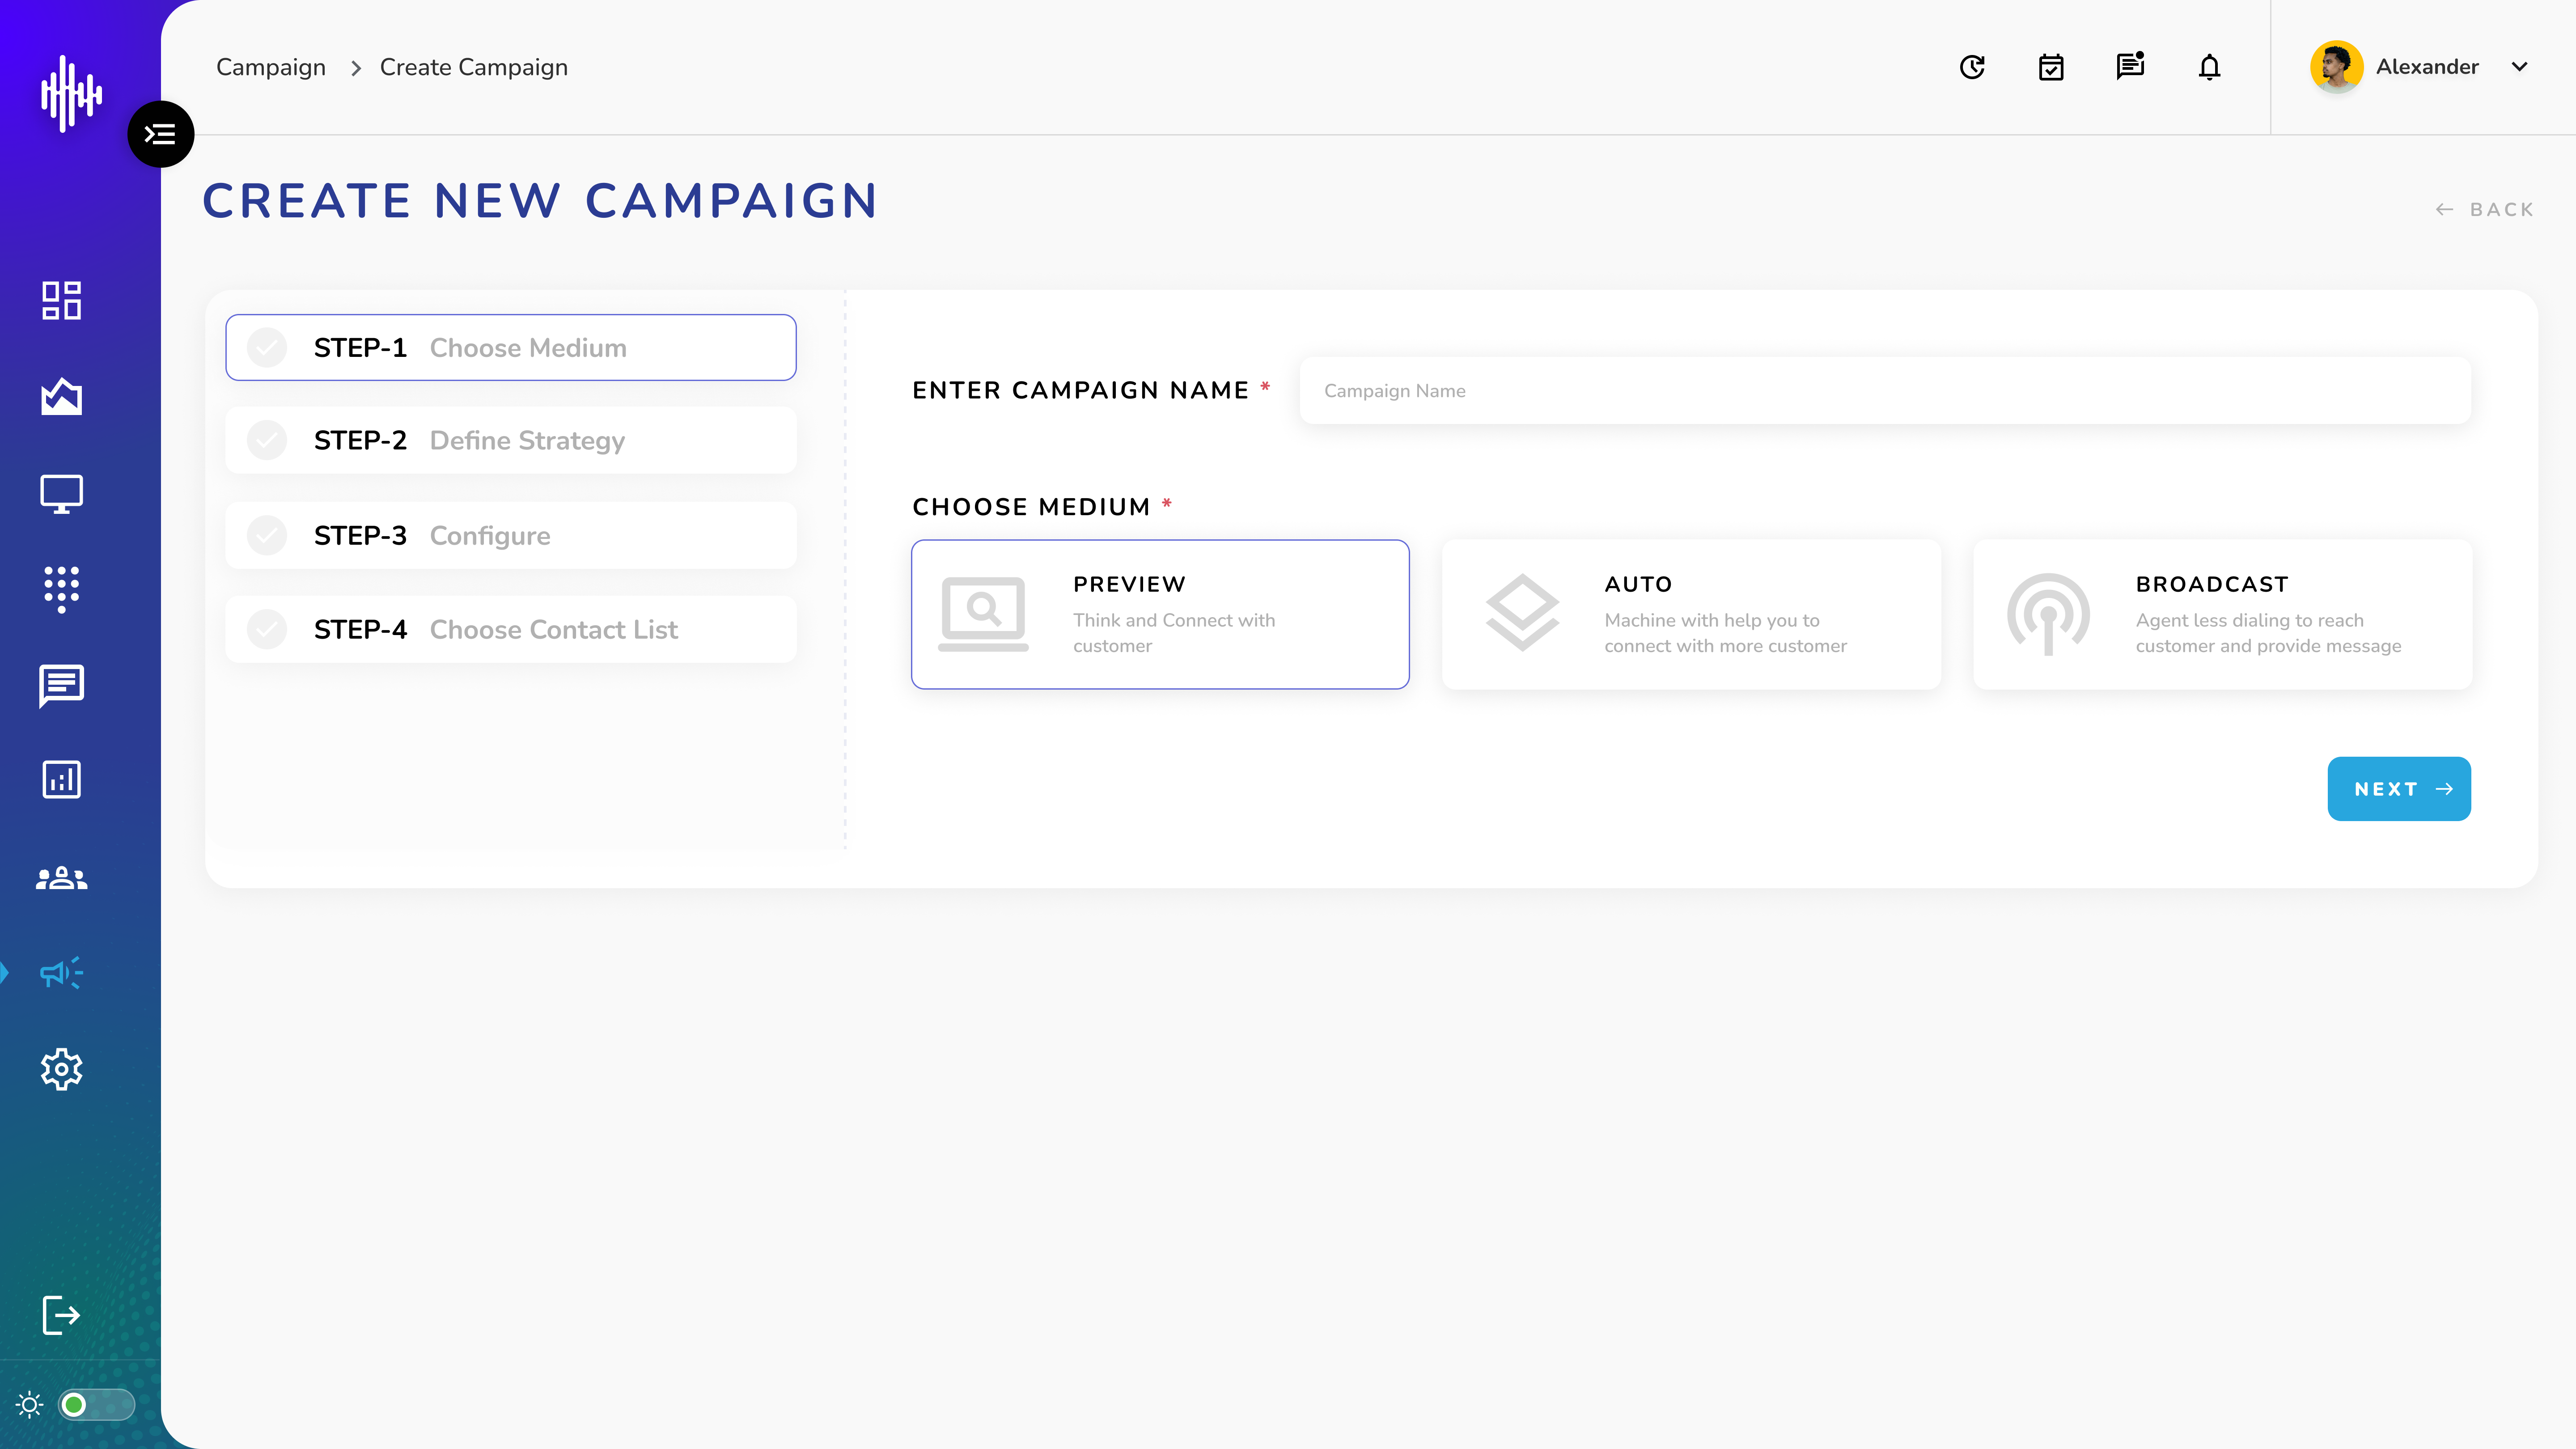Click the breadcrumb chevron separator
Viewport: 2576px width, 1449px height.
[x=355, y=68]
